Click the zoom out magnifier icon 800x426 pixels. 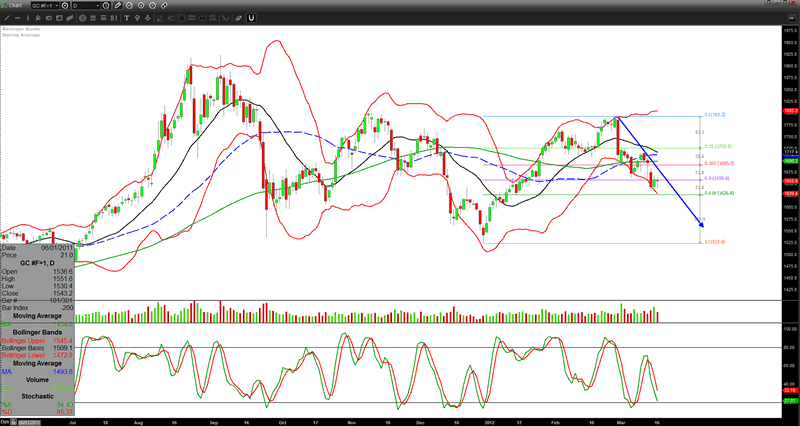coord(129,6)
